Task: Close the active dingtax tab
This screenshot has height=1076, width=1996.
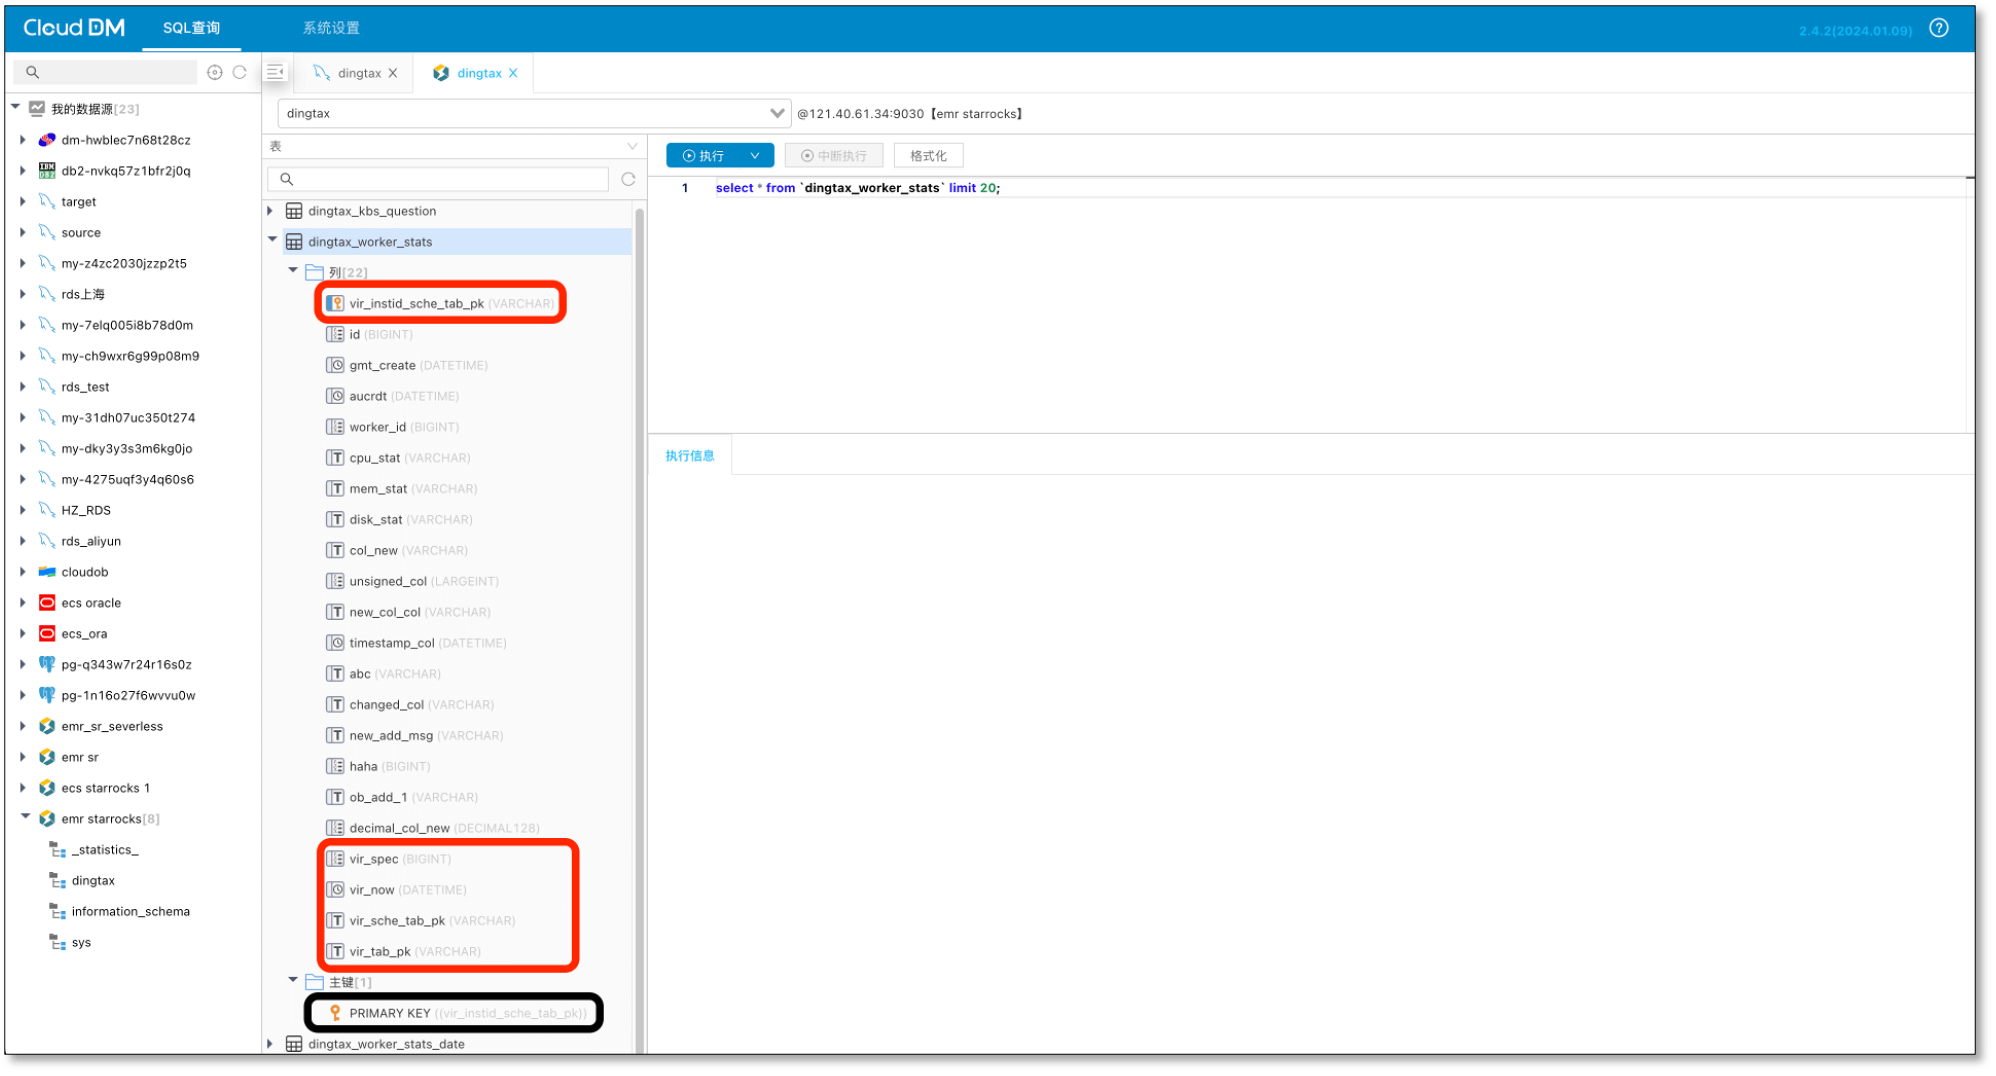Action: 513,73
